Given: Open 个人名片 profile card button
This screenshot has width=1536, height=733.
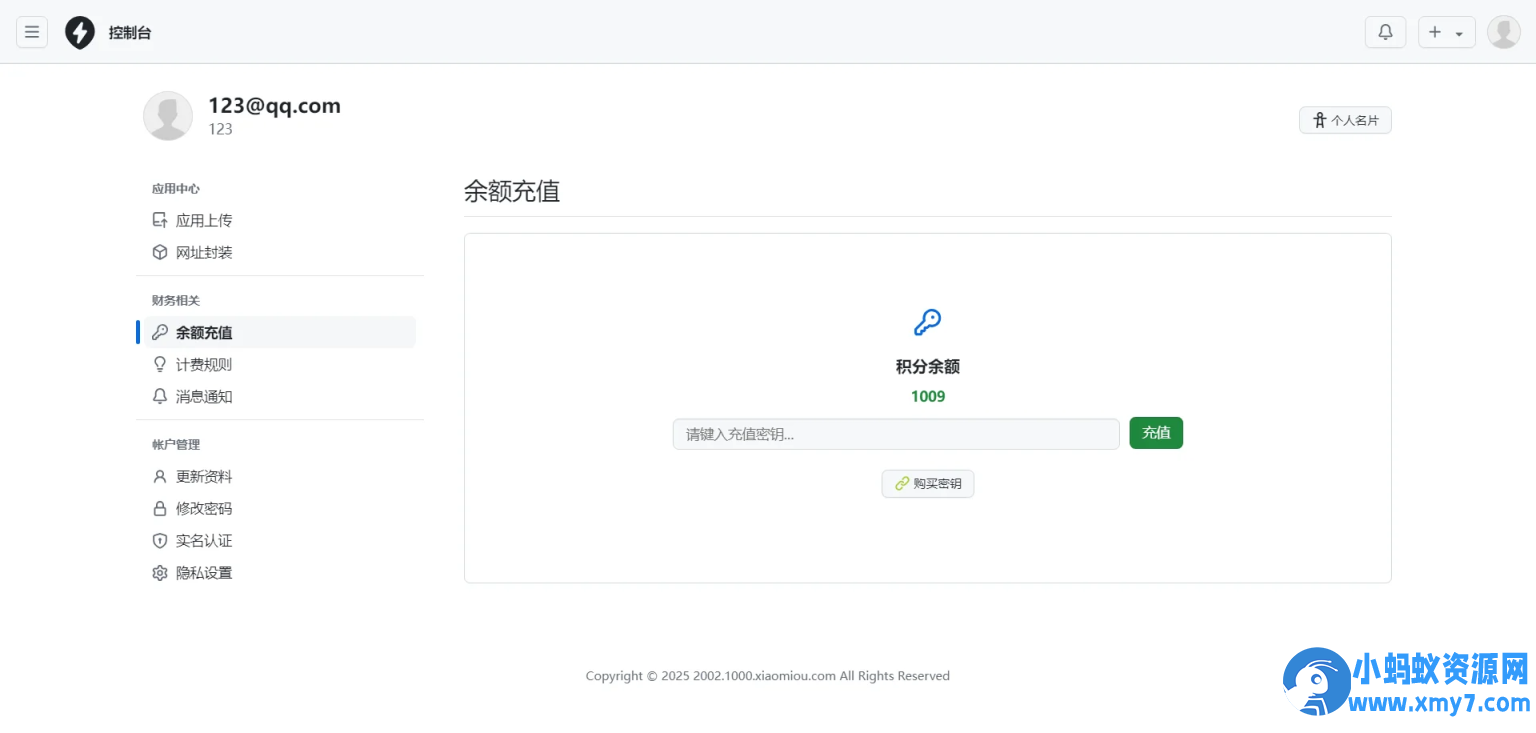Looking at the screenshot, I should tap(1345, 120).
